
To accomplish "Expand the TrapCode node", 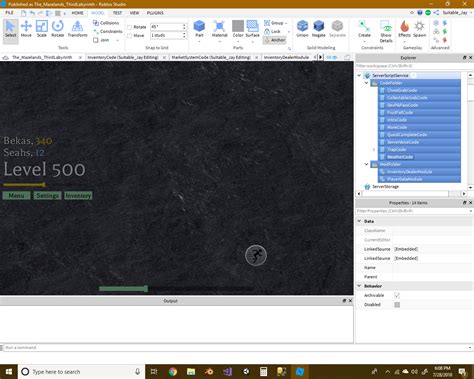I will [374, 149].
